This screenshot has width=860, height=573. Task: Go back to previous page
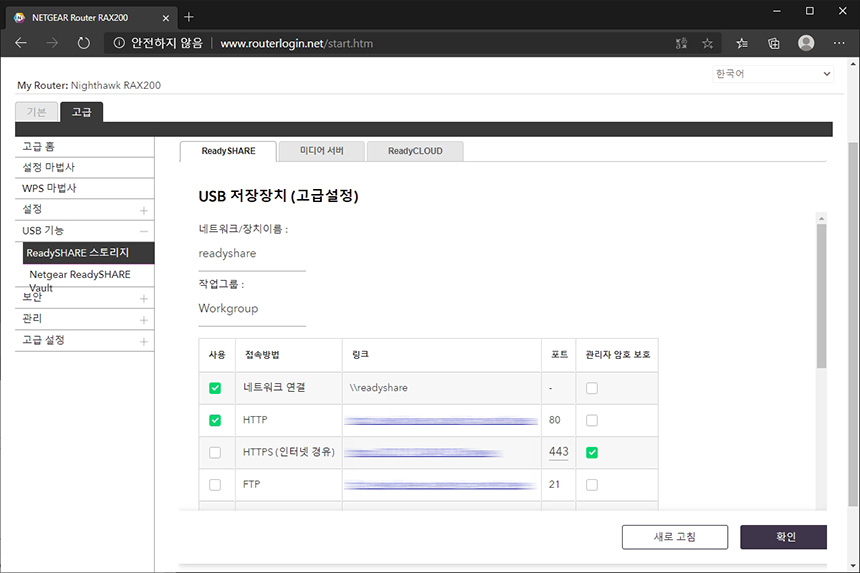21,43
